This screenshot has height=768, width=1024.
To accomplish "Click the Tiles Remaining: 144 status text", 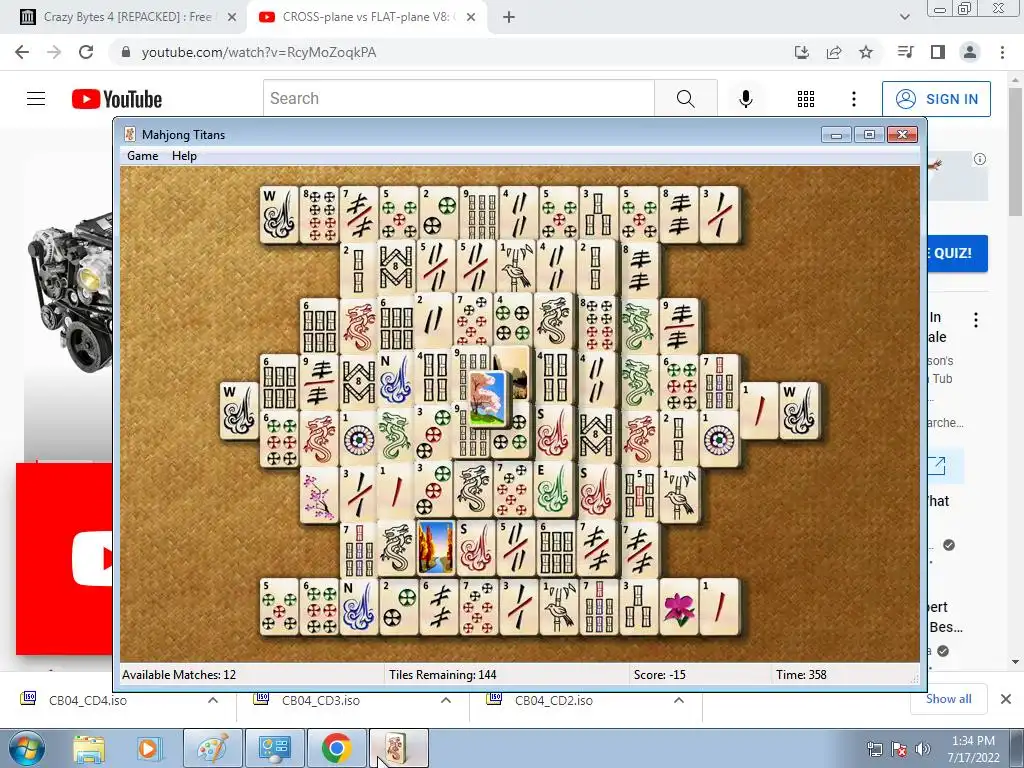I will (442, 675).
